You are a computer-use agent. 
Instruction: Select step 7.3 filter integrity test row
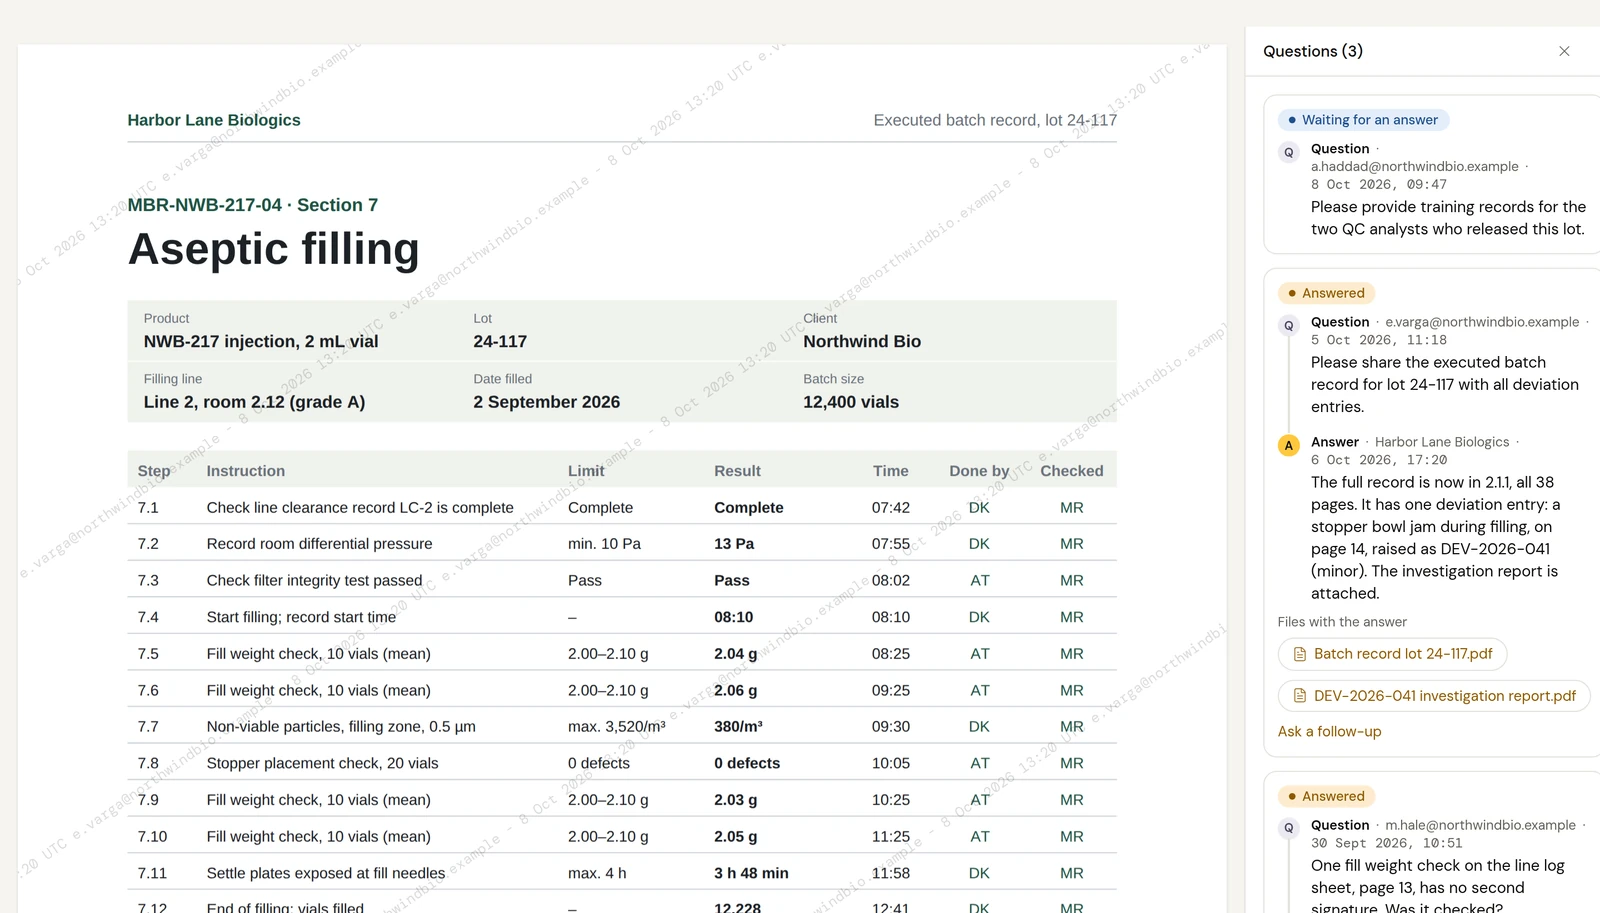pos(622,581)
